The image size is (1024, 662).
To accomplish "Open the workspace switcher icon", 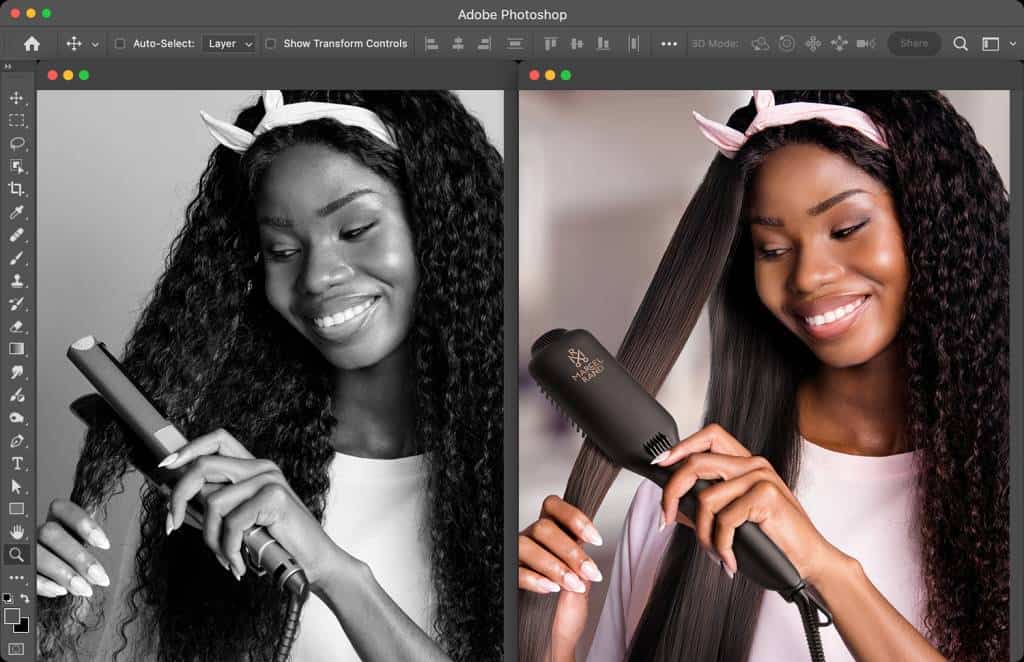I will [991, 44].
